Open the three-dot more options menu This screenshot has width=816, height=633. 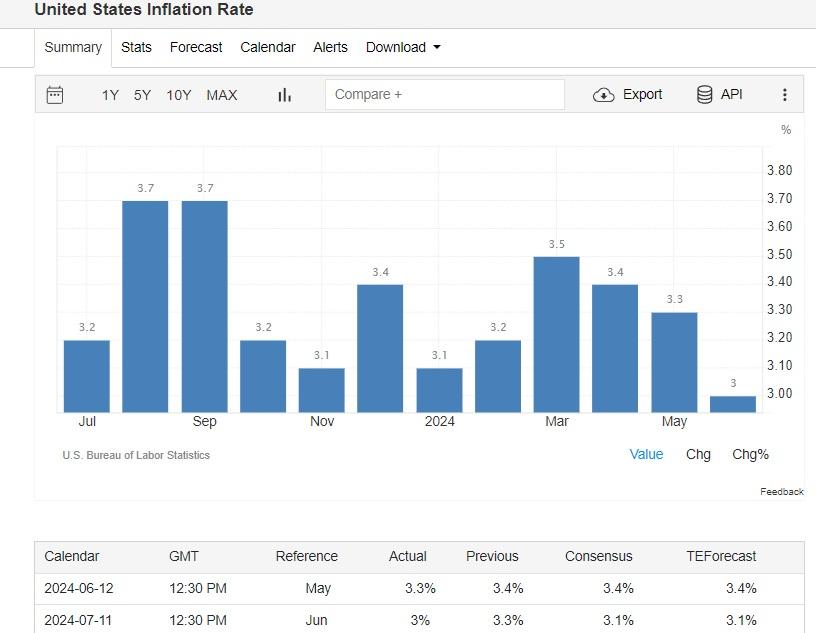pyautogui.click(x=784, y=95)
